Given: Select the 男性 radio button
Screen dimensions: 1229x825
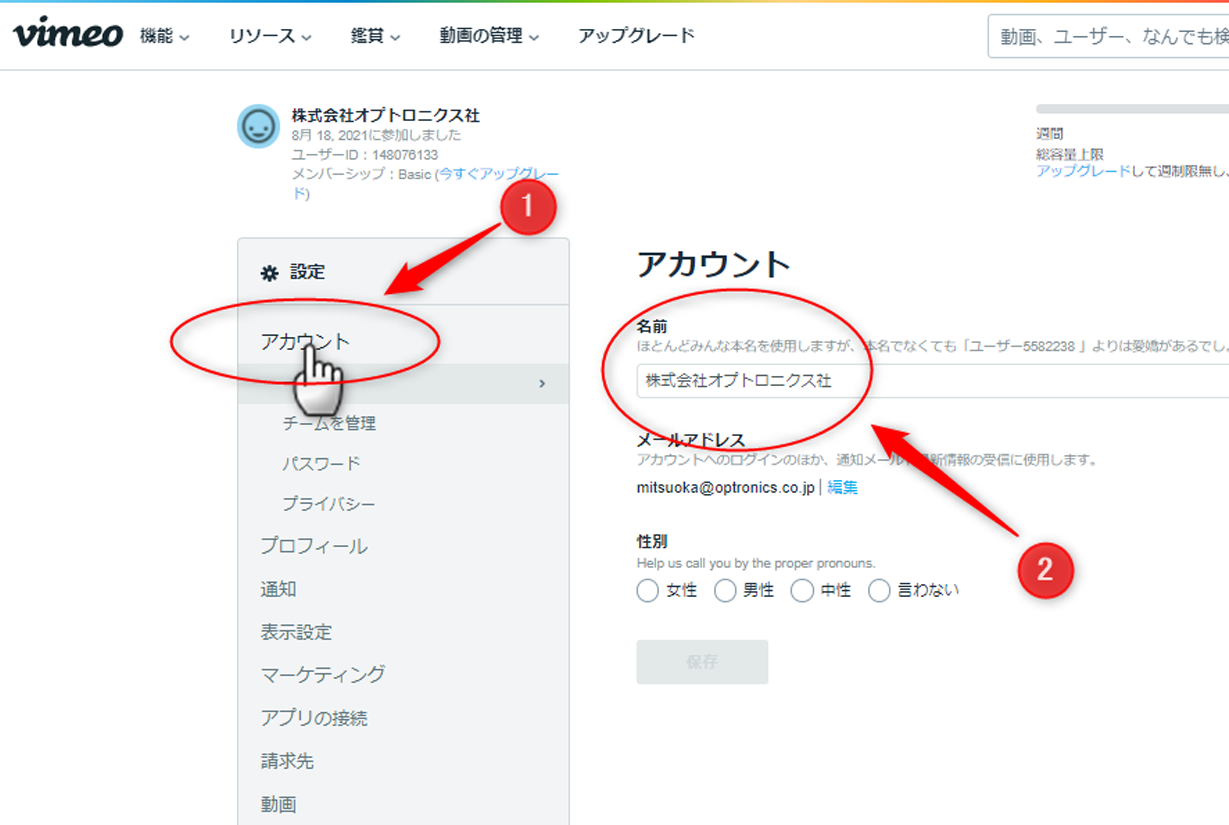Looking at the screenshot, I should click(725, 591).
